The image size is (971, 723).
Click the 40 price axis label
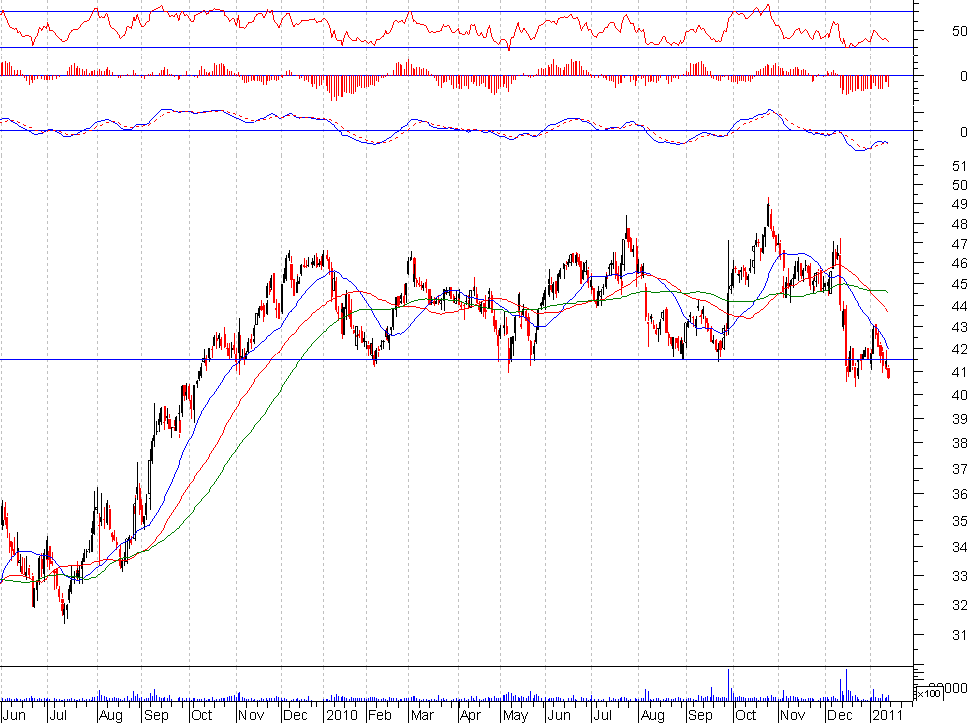(x=959, y=395)
